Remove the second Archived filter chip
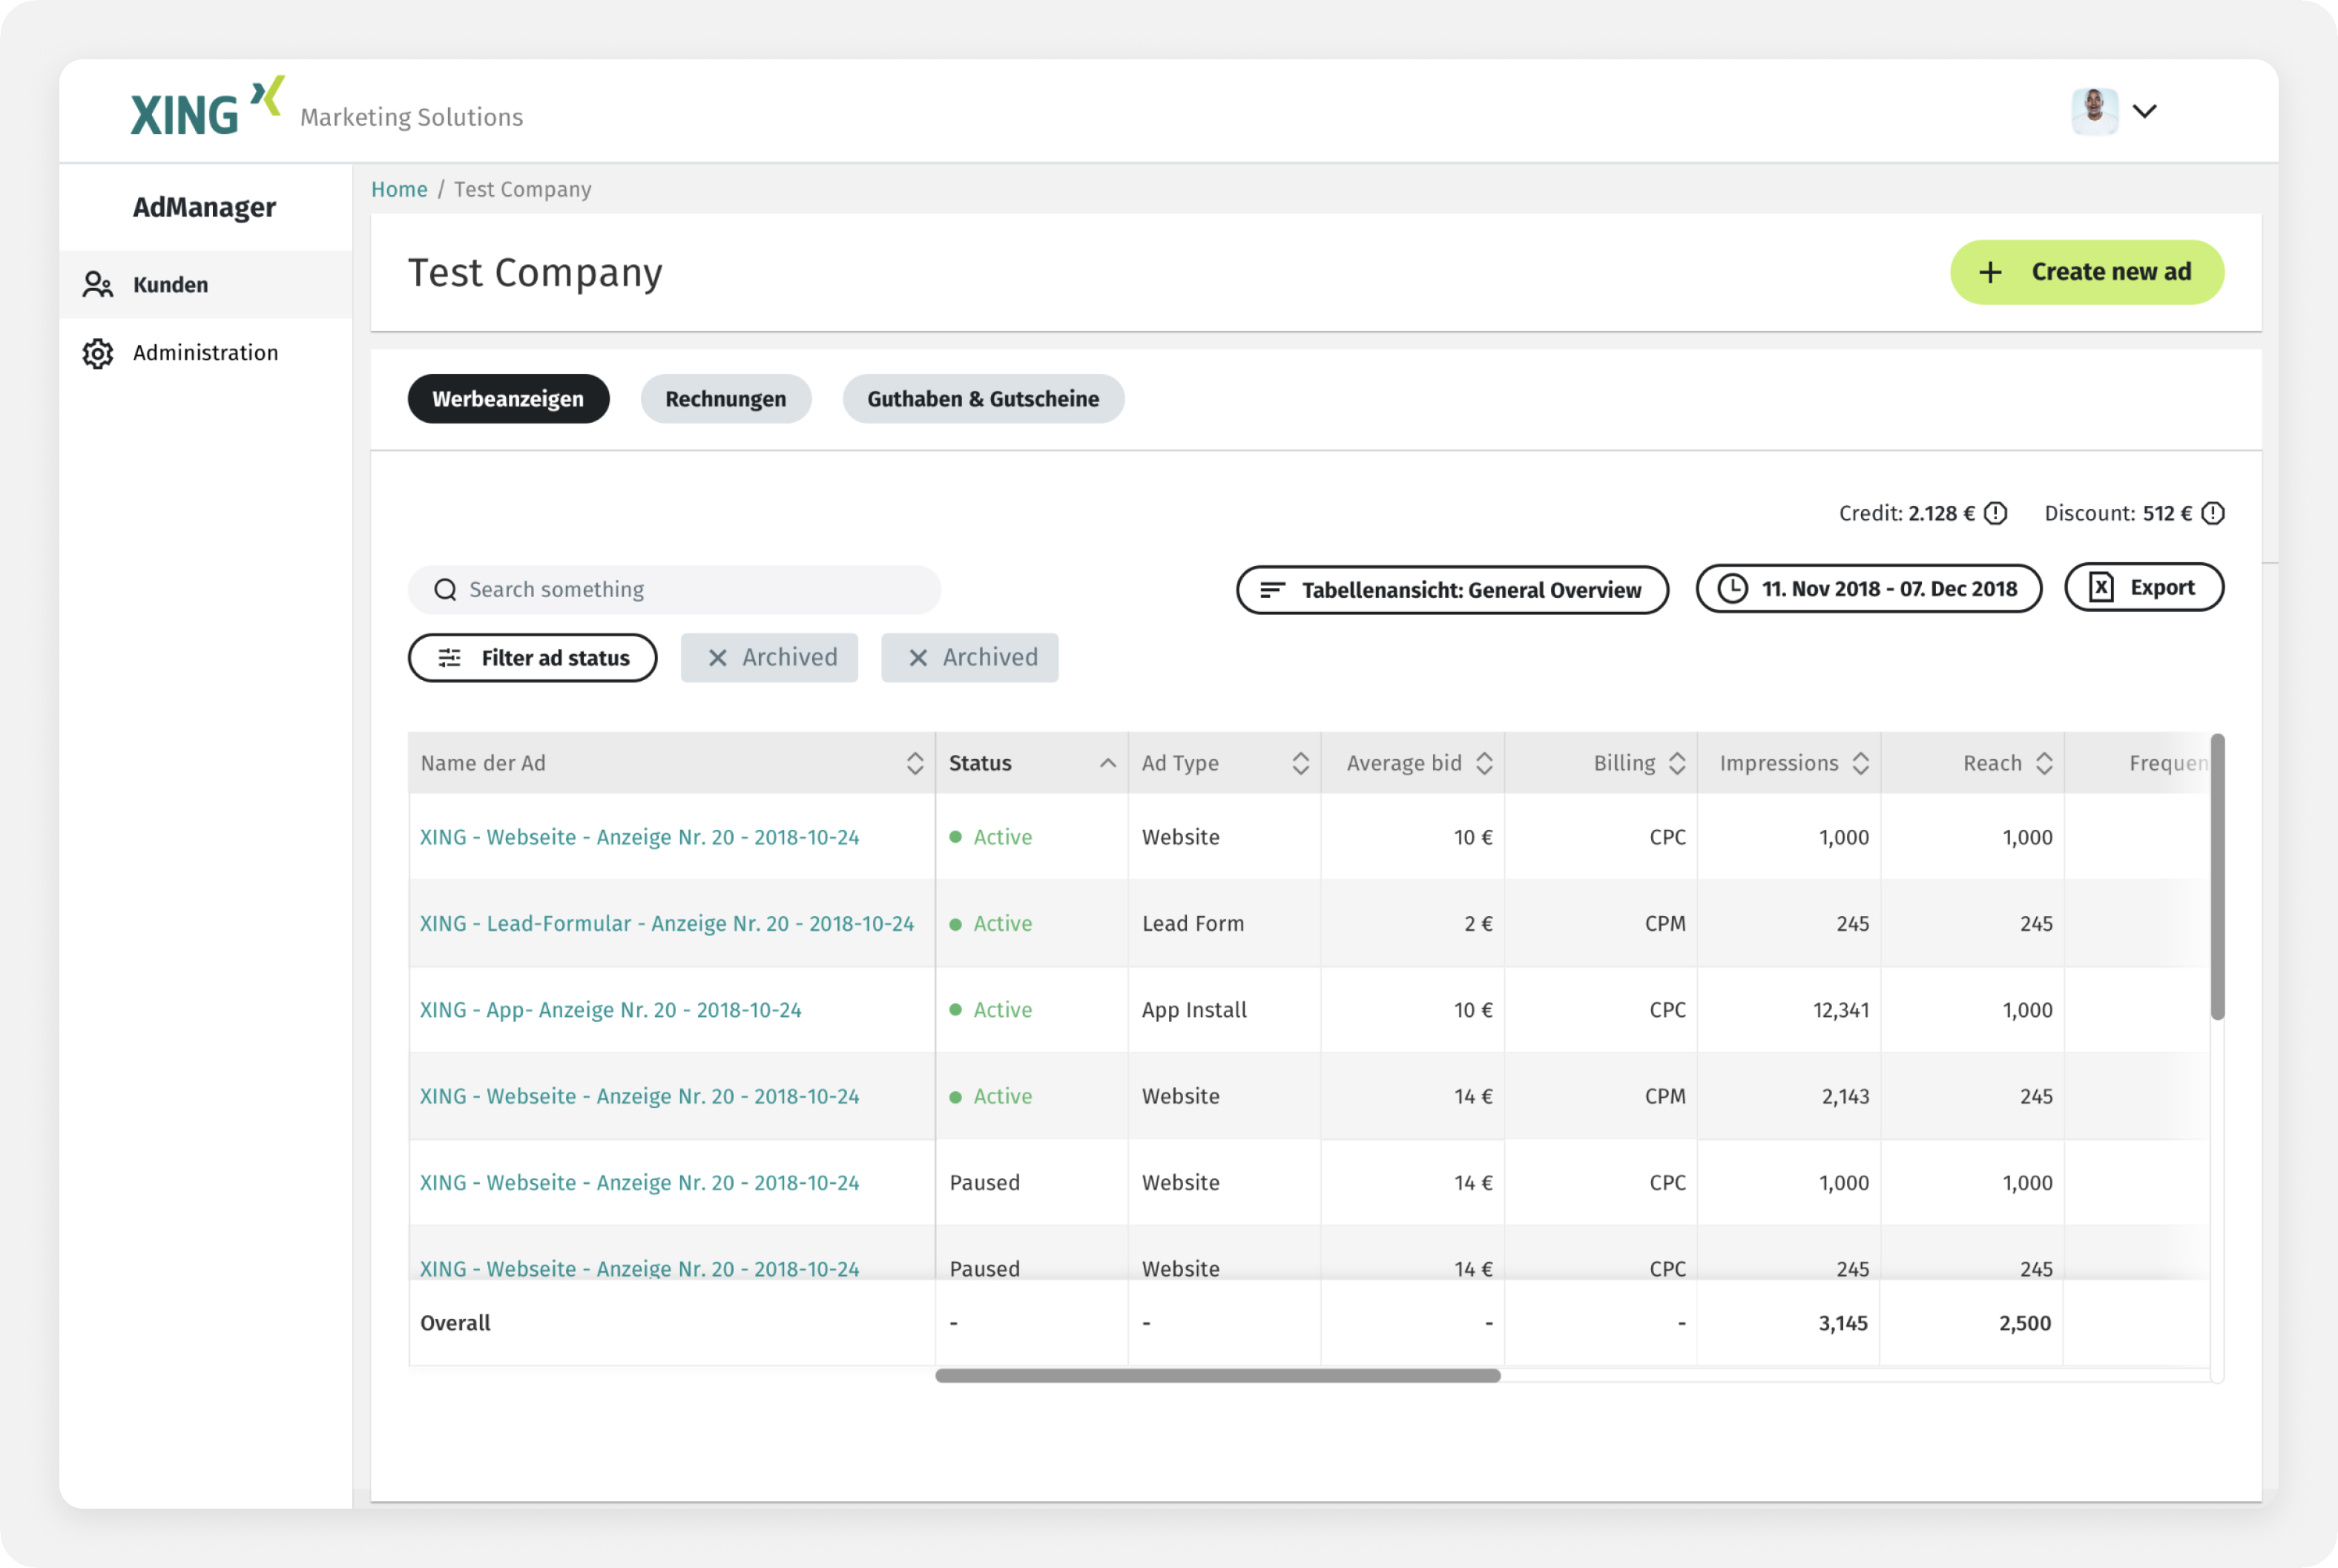The height and width of the screenshot is (1568, 2338). tap(917, 658)
